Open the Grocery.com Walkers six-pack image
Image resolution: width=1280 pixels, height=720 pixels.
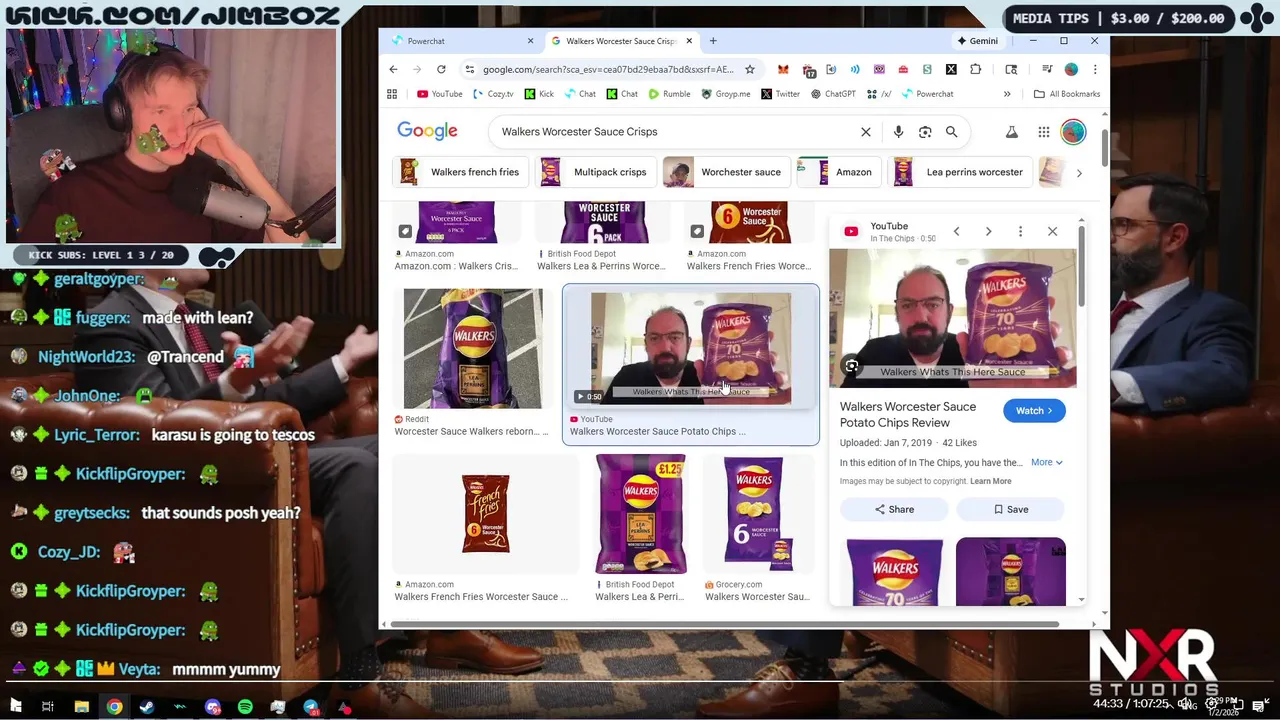(757, 514)
